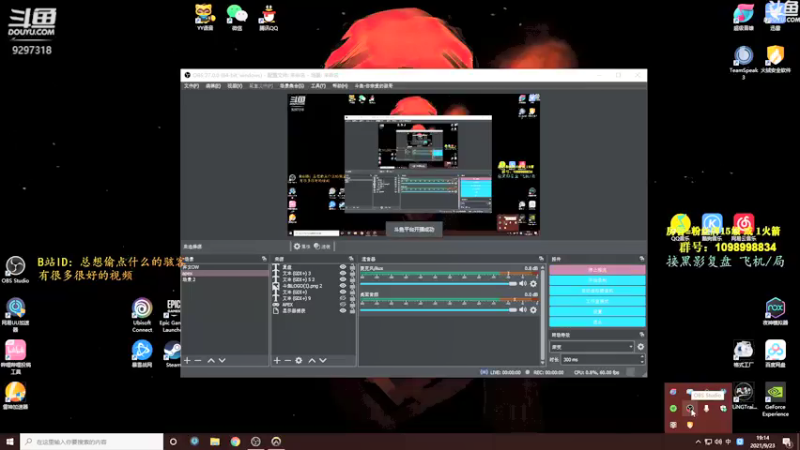Open Tencent QQ desktop shortcut
Viewport: 800px width, 450px height.
pos(268,18)
